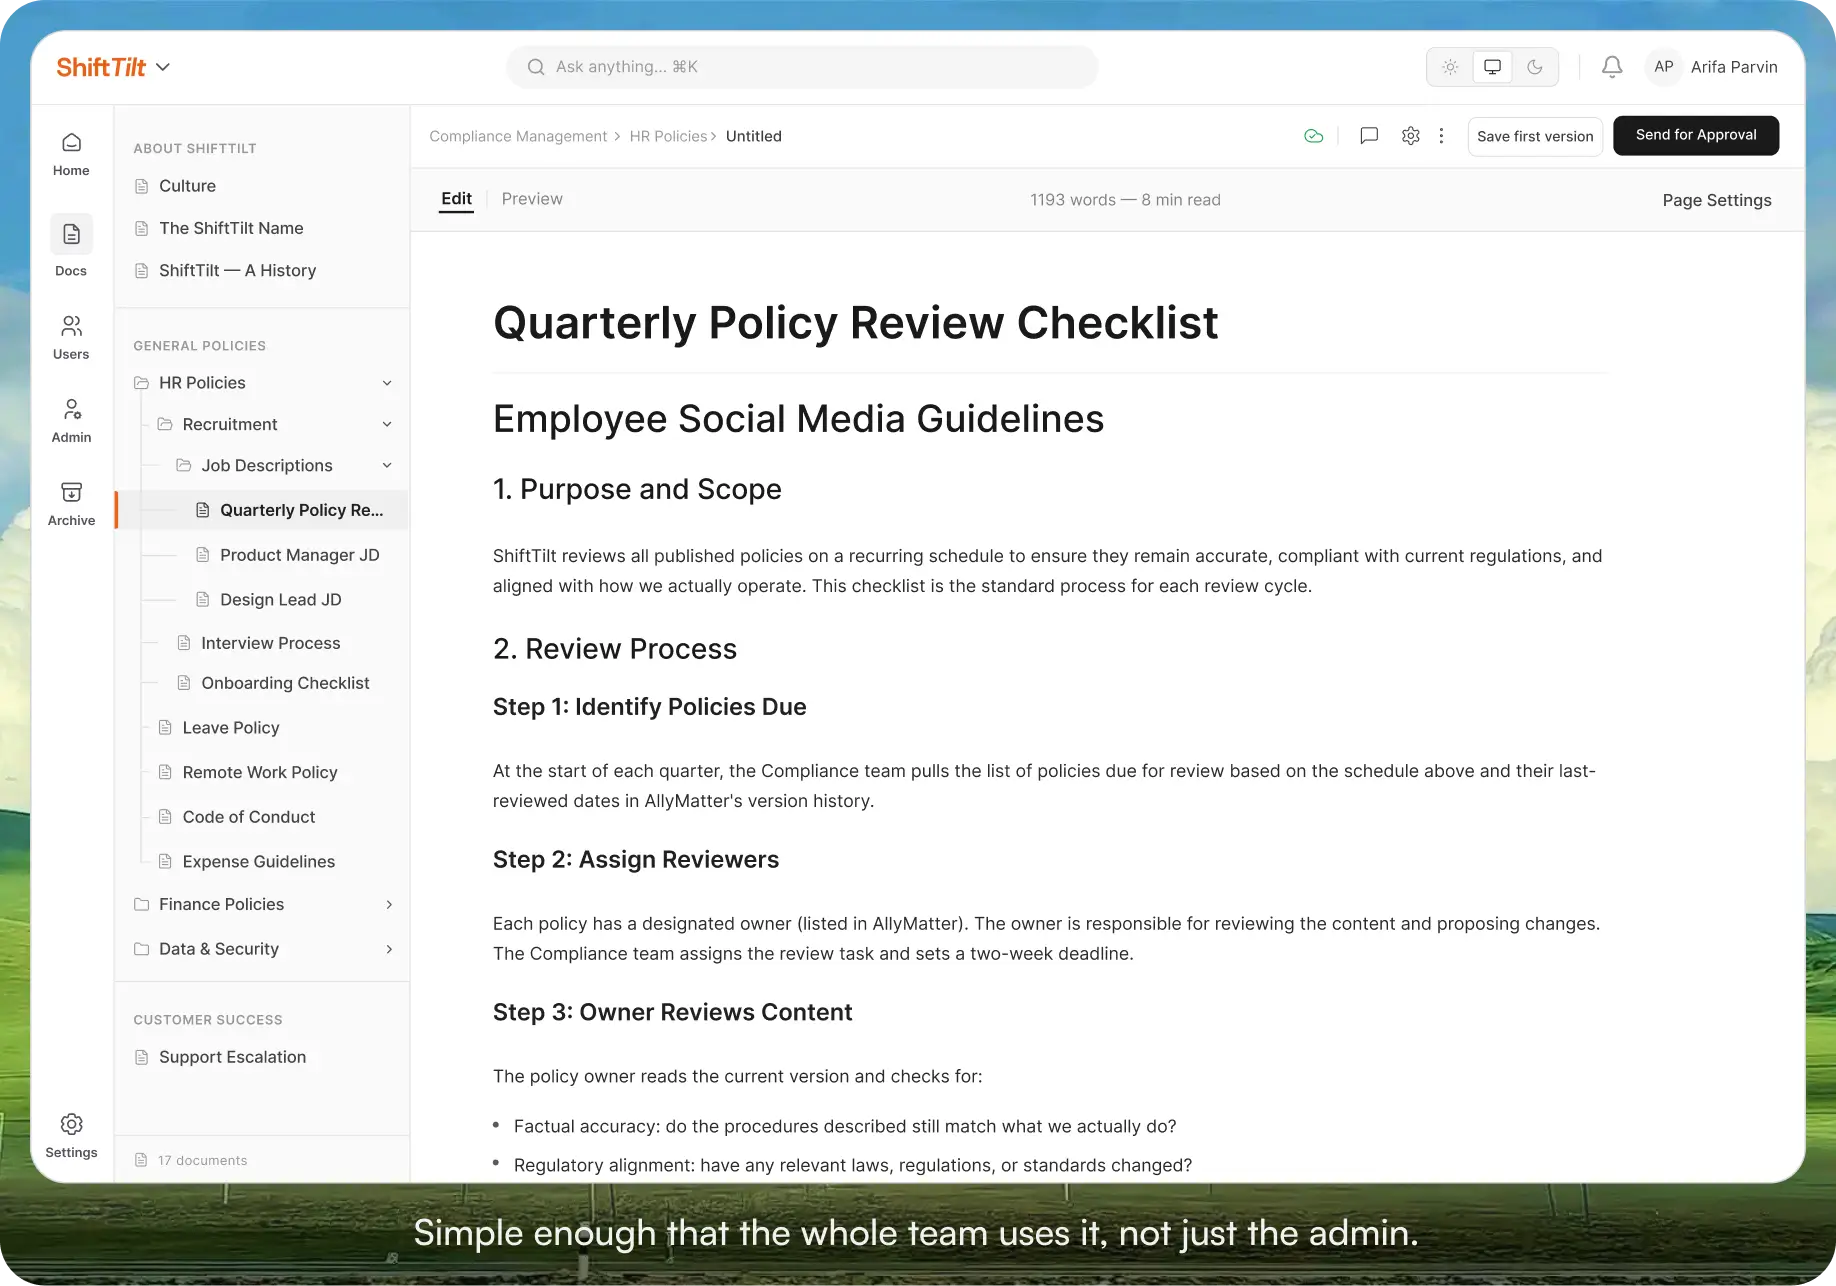The width and height of the screenshot is (1836, 1286).
Task: Open the comments speech-bubble icon
Action: (x=1369, y=136)
